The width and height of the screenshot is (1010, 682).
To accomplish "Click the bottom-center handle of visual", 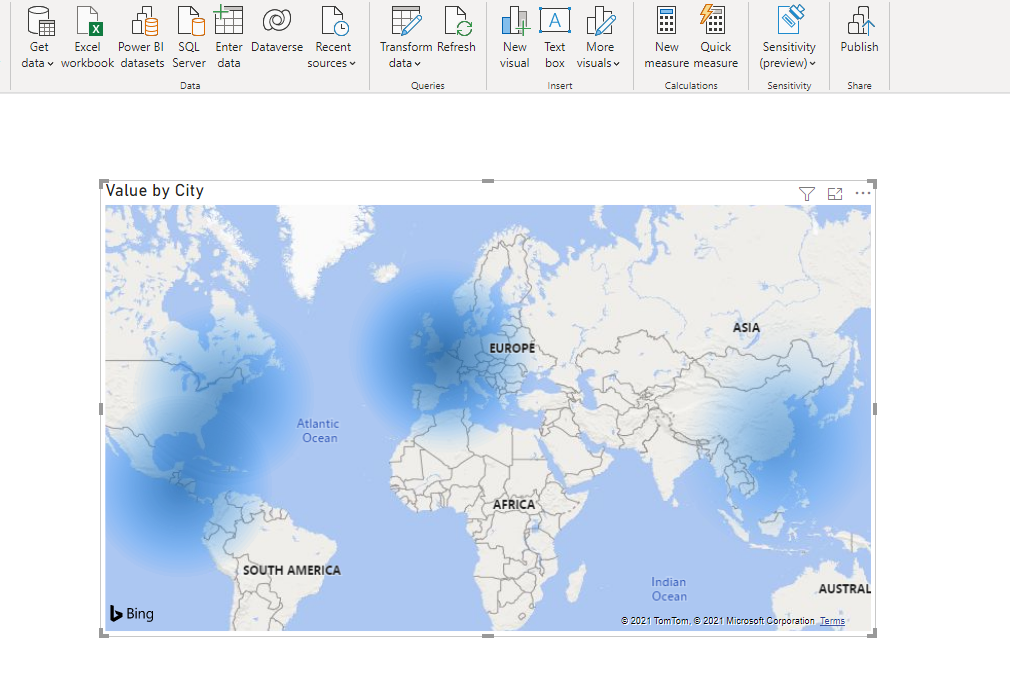I will pos(488,636).
